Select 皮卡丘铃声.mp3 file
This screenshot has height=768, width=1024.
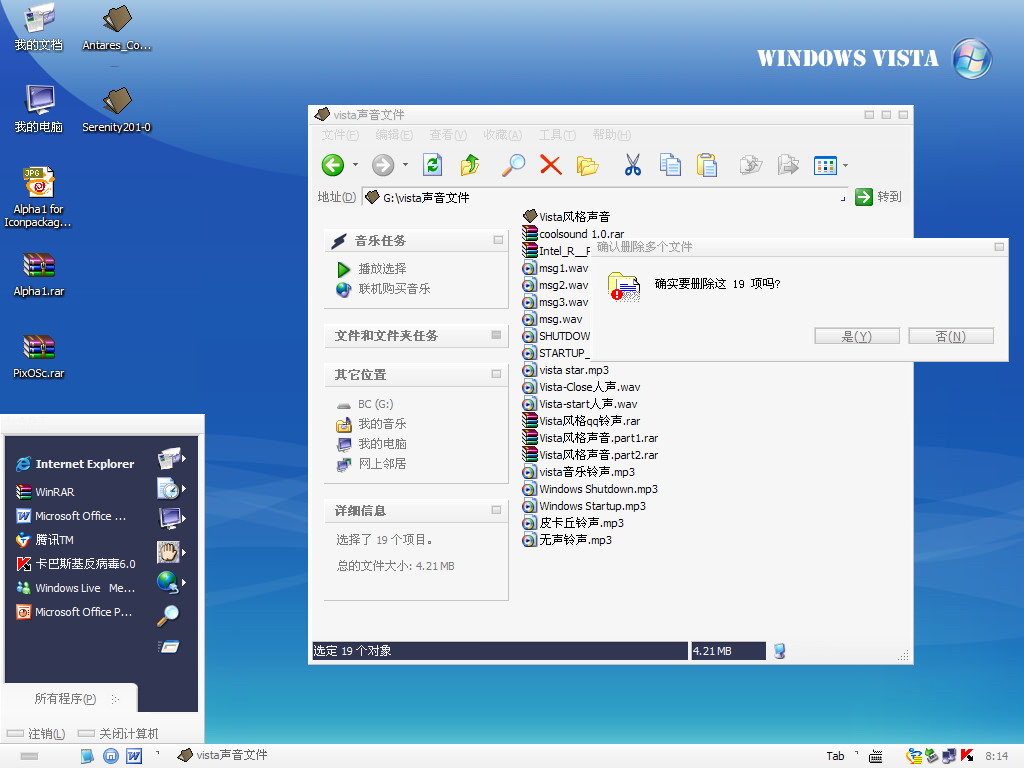point(573,522)
